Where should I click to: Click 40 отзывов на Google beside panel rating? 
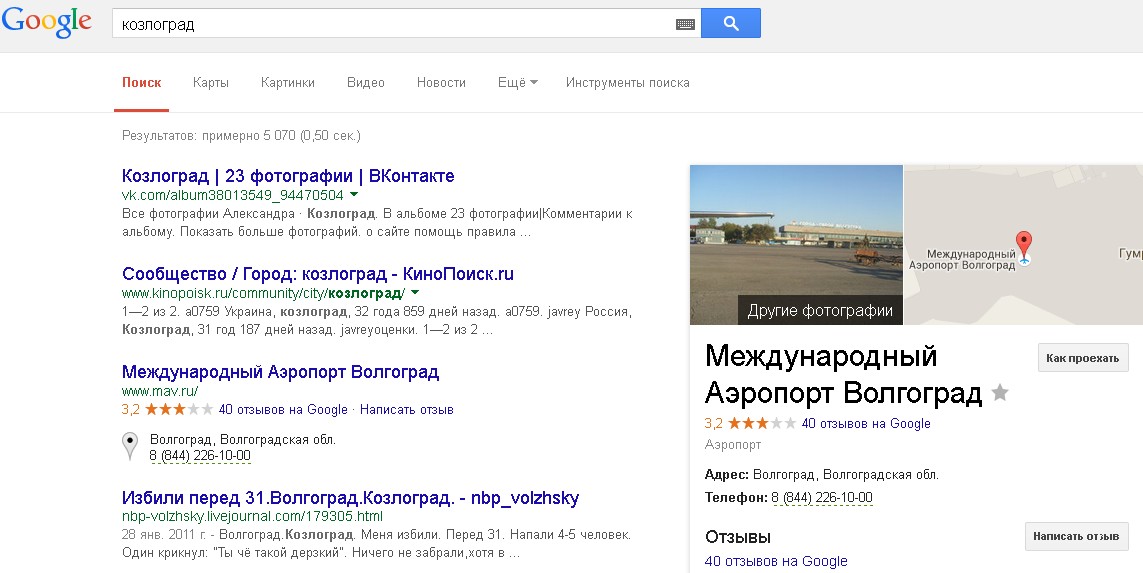pos(866,424)
